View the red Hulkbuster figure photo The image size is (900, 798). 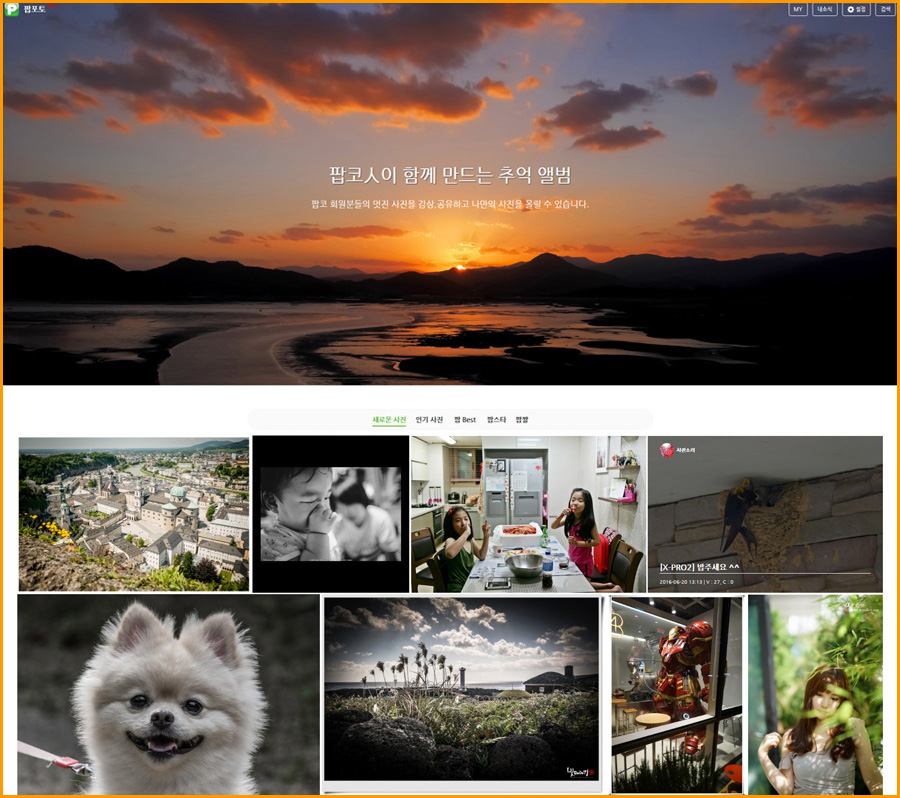pyautogui.click(x=677, y=694)
